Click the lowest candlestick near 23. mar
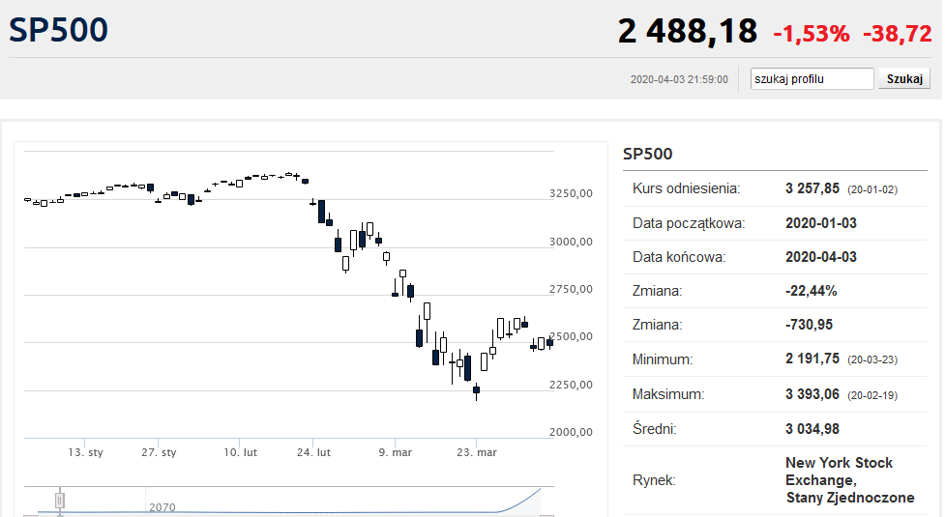The height and width of the screenshot is (517, 945). [477, 390]
